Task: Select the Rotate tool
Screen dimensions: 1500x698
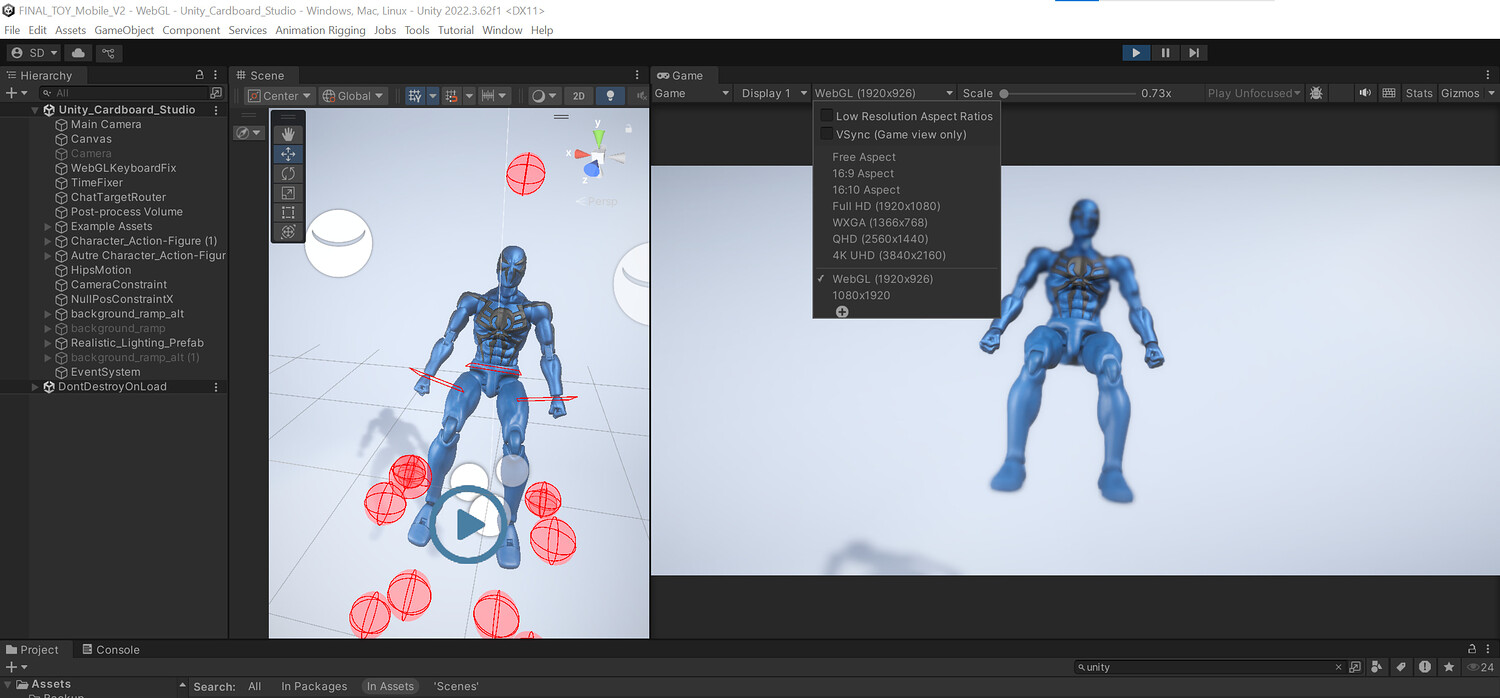Action: point(288,173)
